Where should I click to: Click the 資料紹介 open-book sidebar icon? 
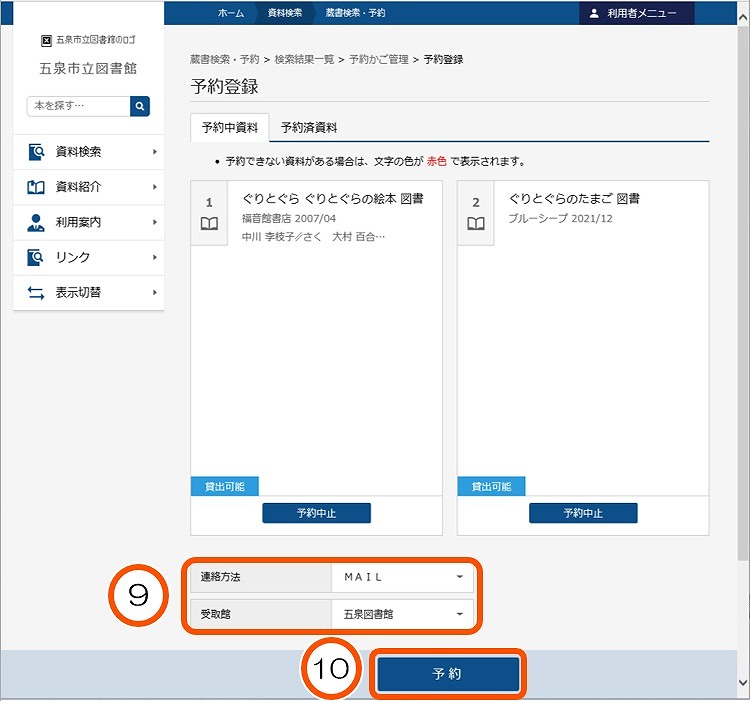pyautogui.click(x=36, y=187)
